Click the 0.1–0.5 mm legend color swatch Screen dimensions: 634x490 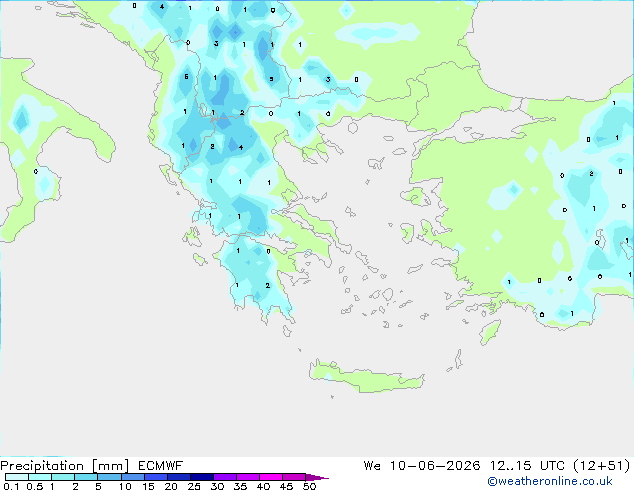coord(17,477)
